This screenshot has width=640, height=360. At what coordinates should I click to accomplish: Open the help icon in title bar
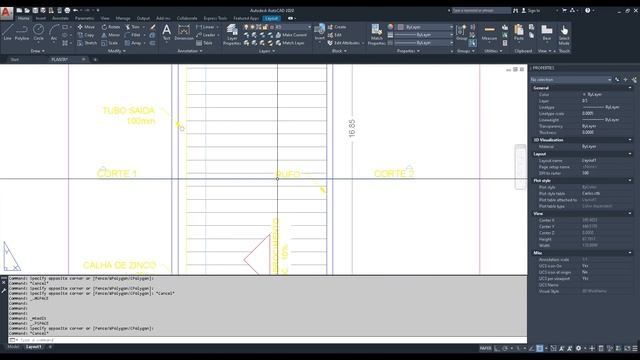(x=587, y=11)
